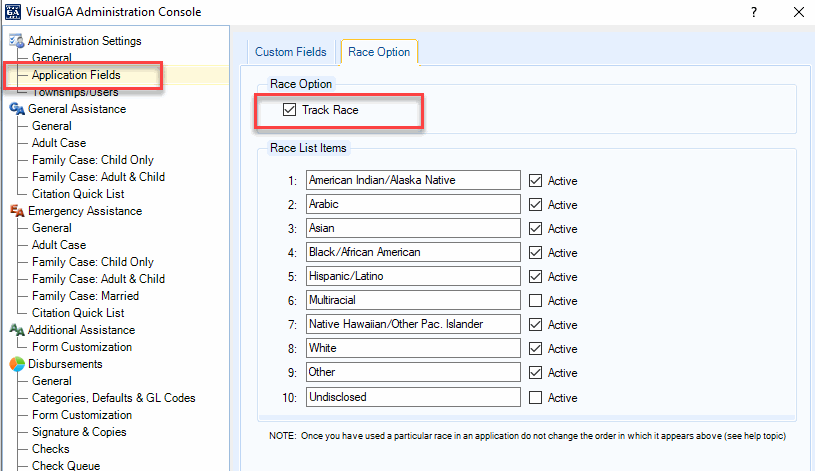Screen dimensions: 815x471
Task: Toggle the Track Race checkbox
Action: coord(289,110)
